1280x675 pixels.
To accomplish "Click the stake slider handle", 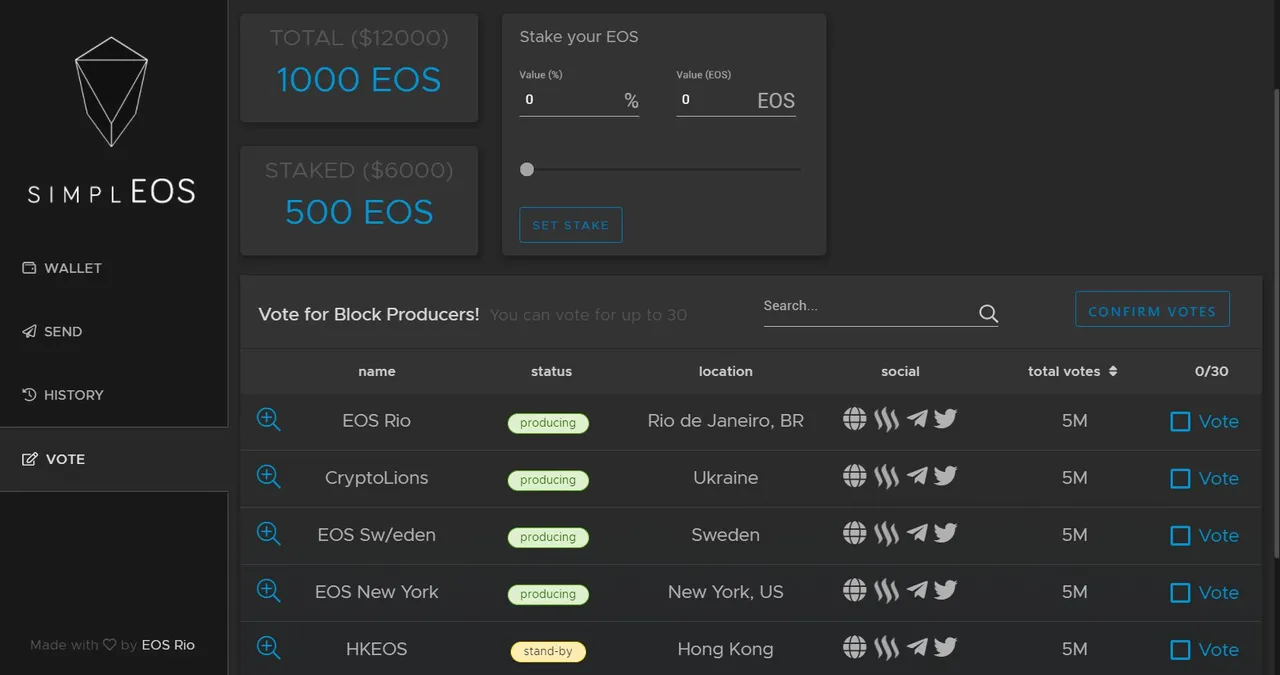I will click(527, 169).
